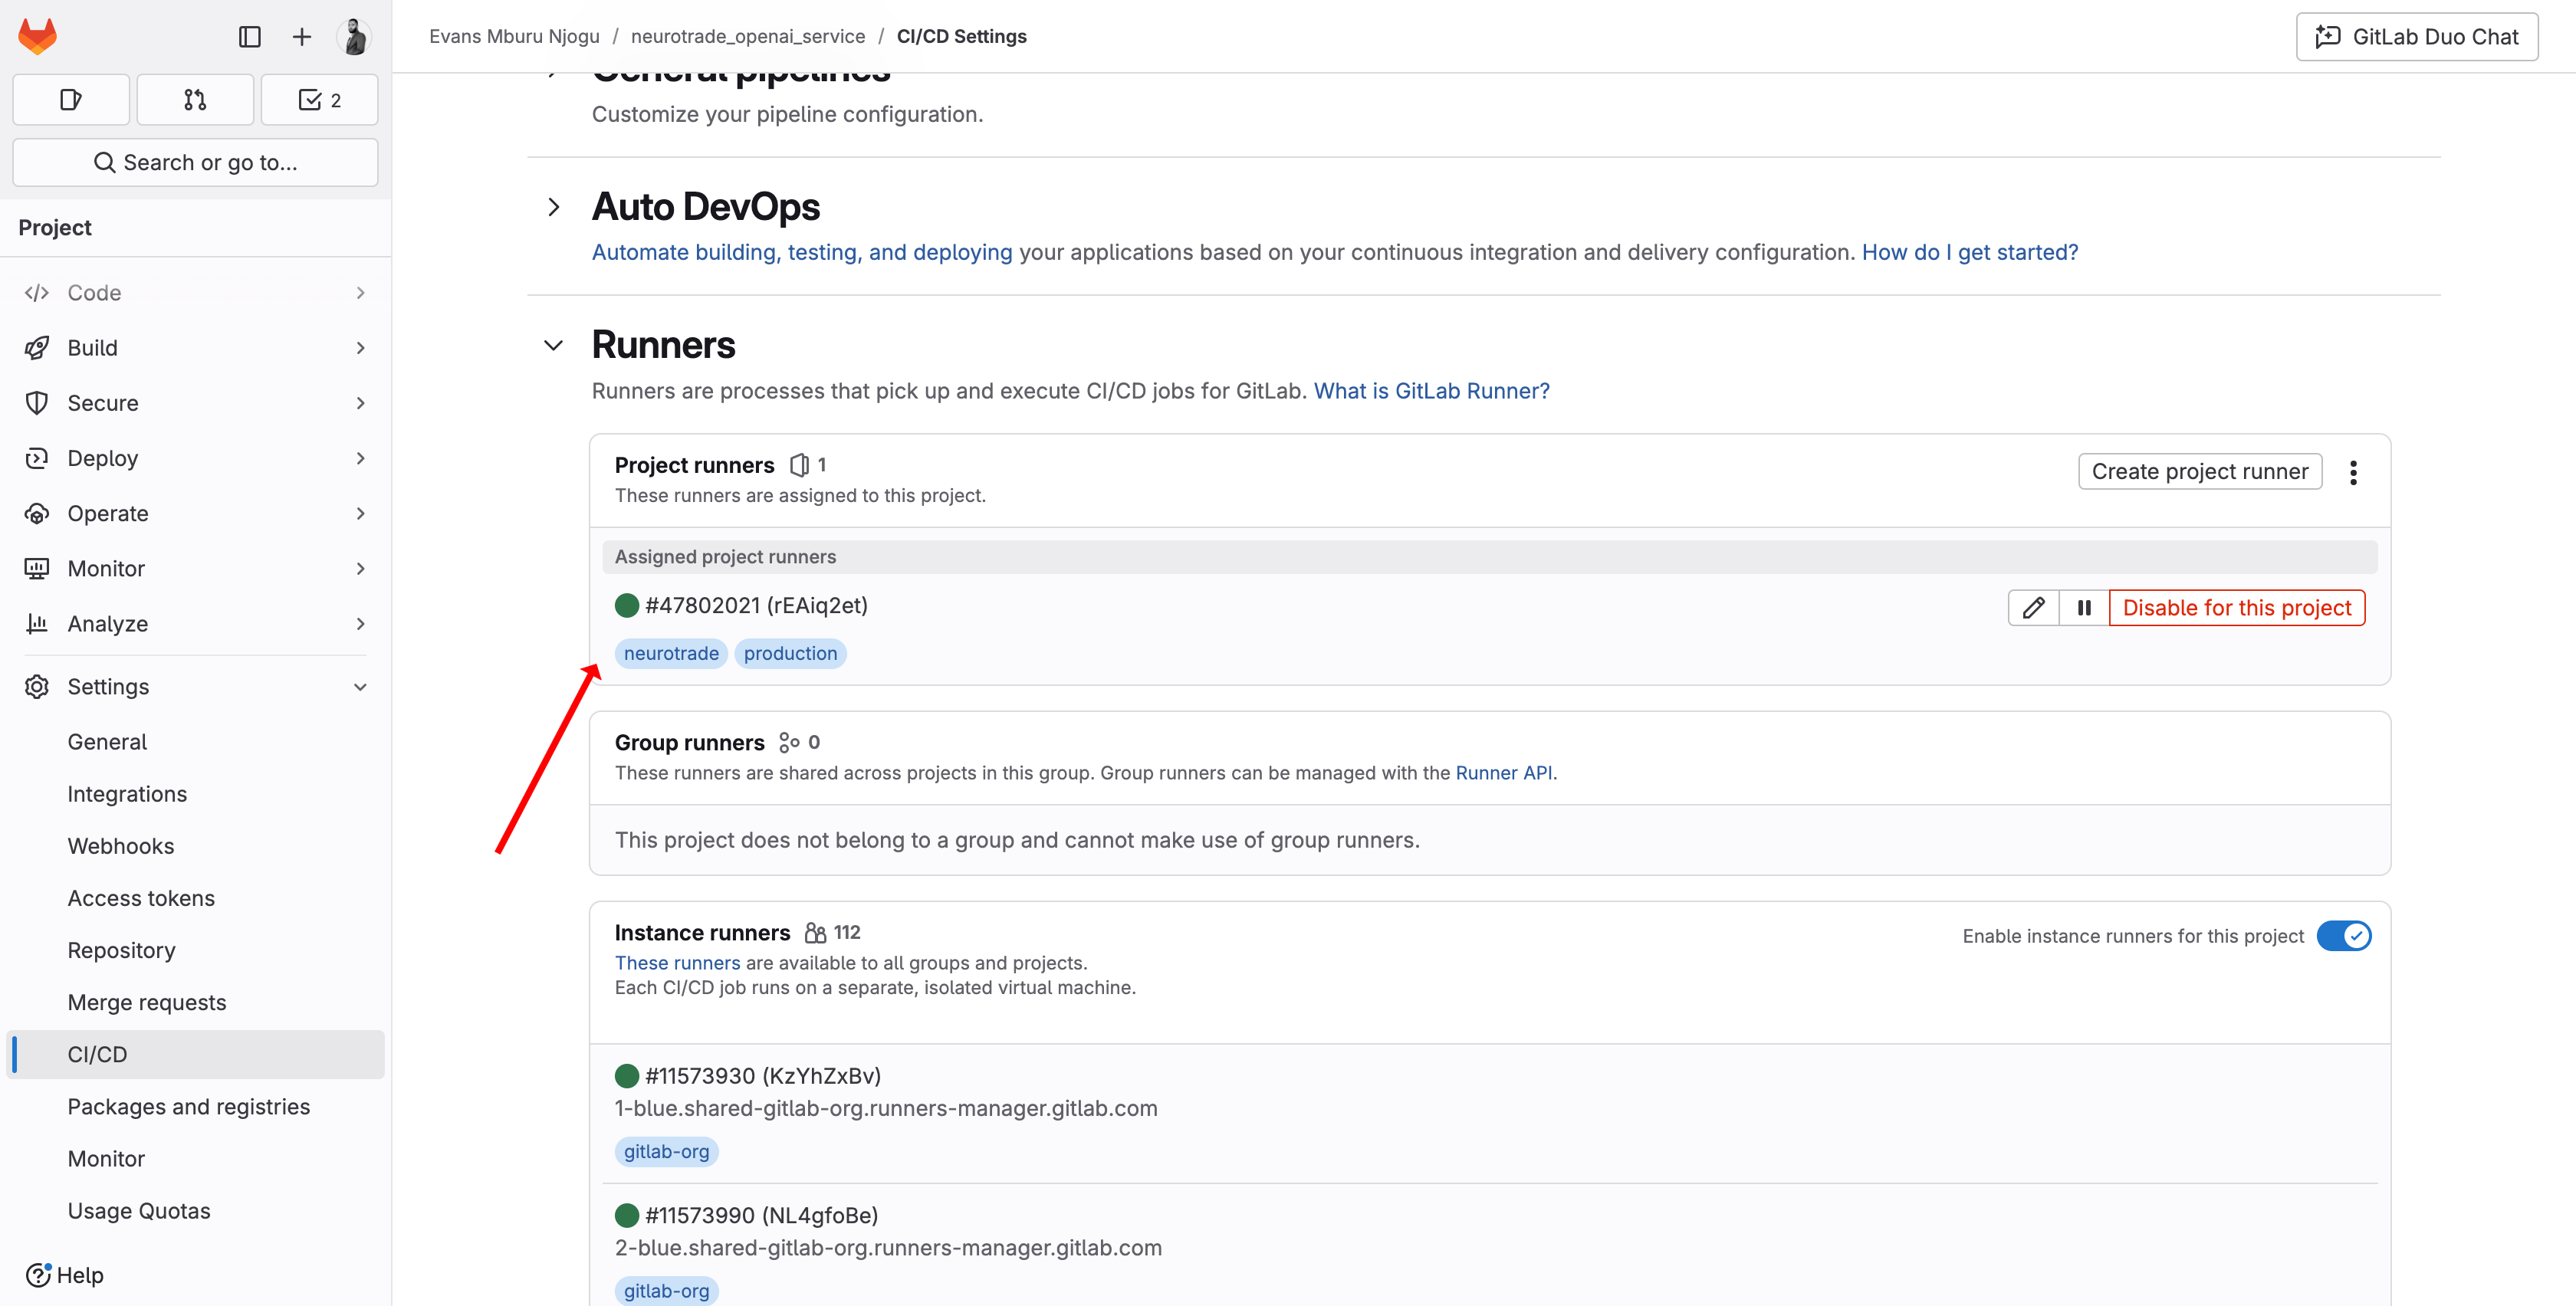
Task: Click Disable for this project button
Action: pos(2236,608)
